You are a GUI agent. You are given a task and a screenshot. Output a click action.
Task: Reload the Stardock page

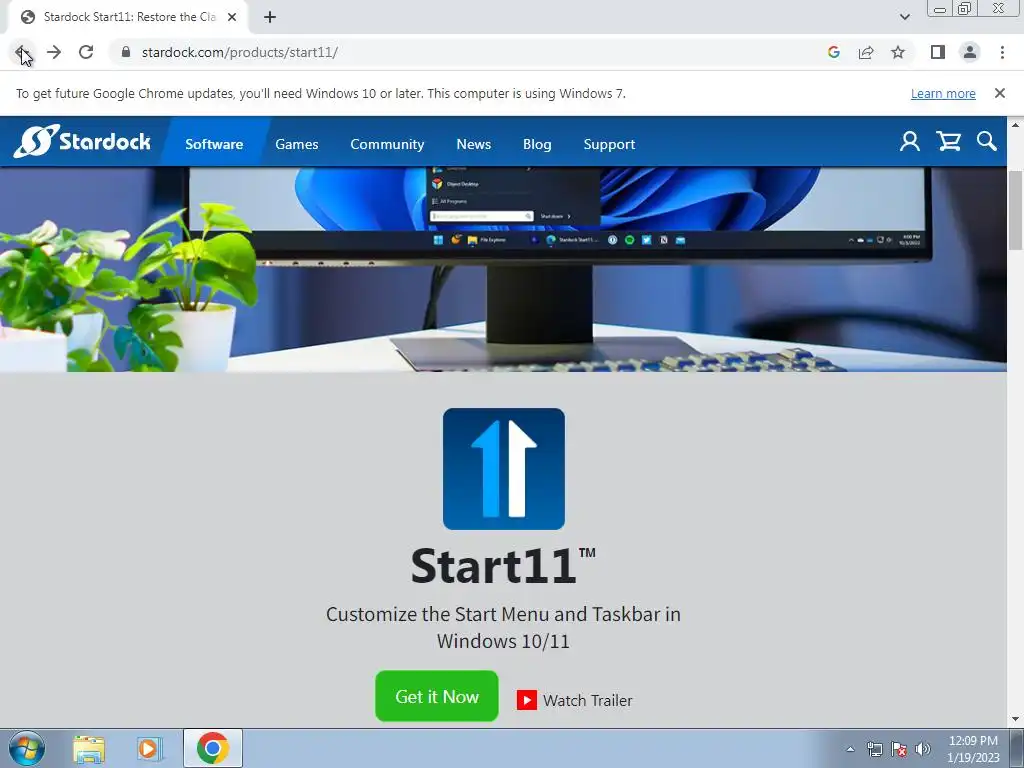(86, 52)
